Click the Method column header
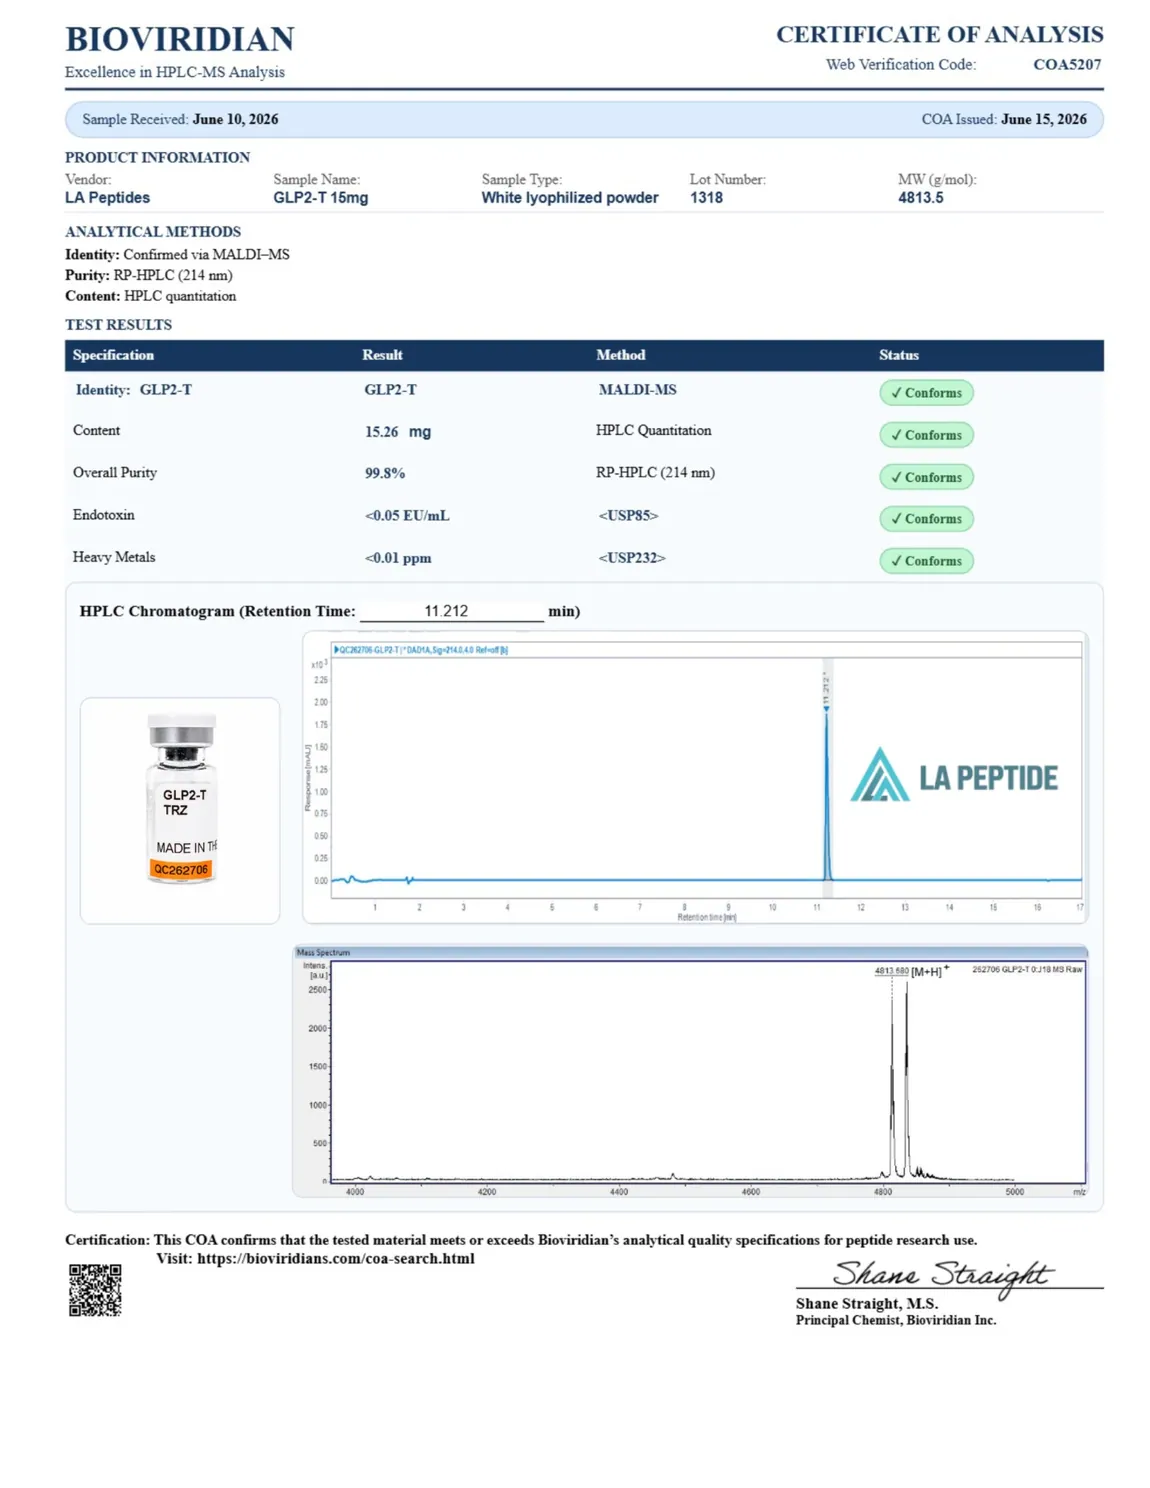 tap(620, 355)
